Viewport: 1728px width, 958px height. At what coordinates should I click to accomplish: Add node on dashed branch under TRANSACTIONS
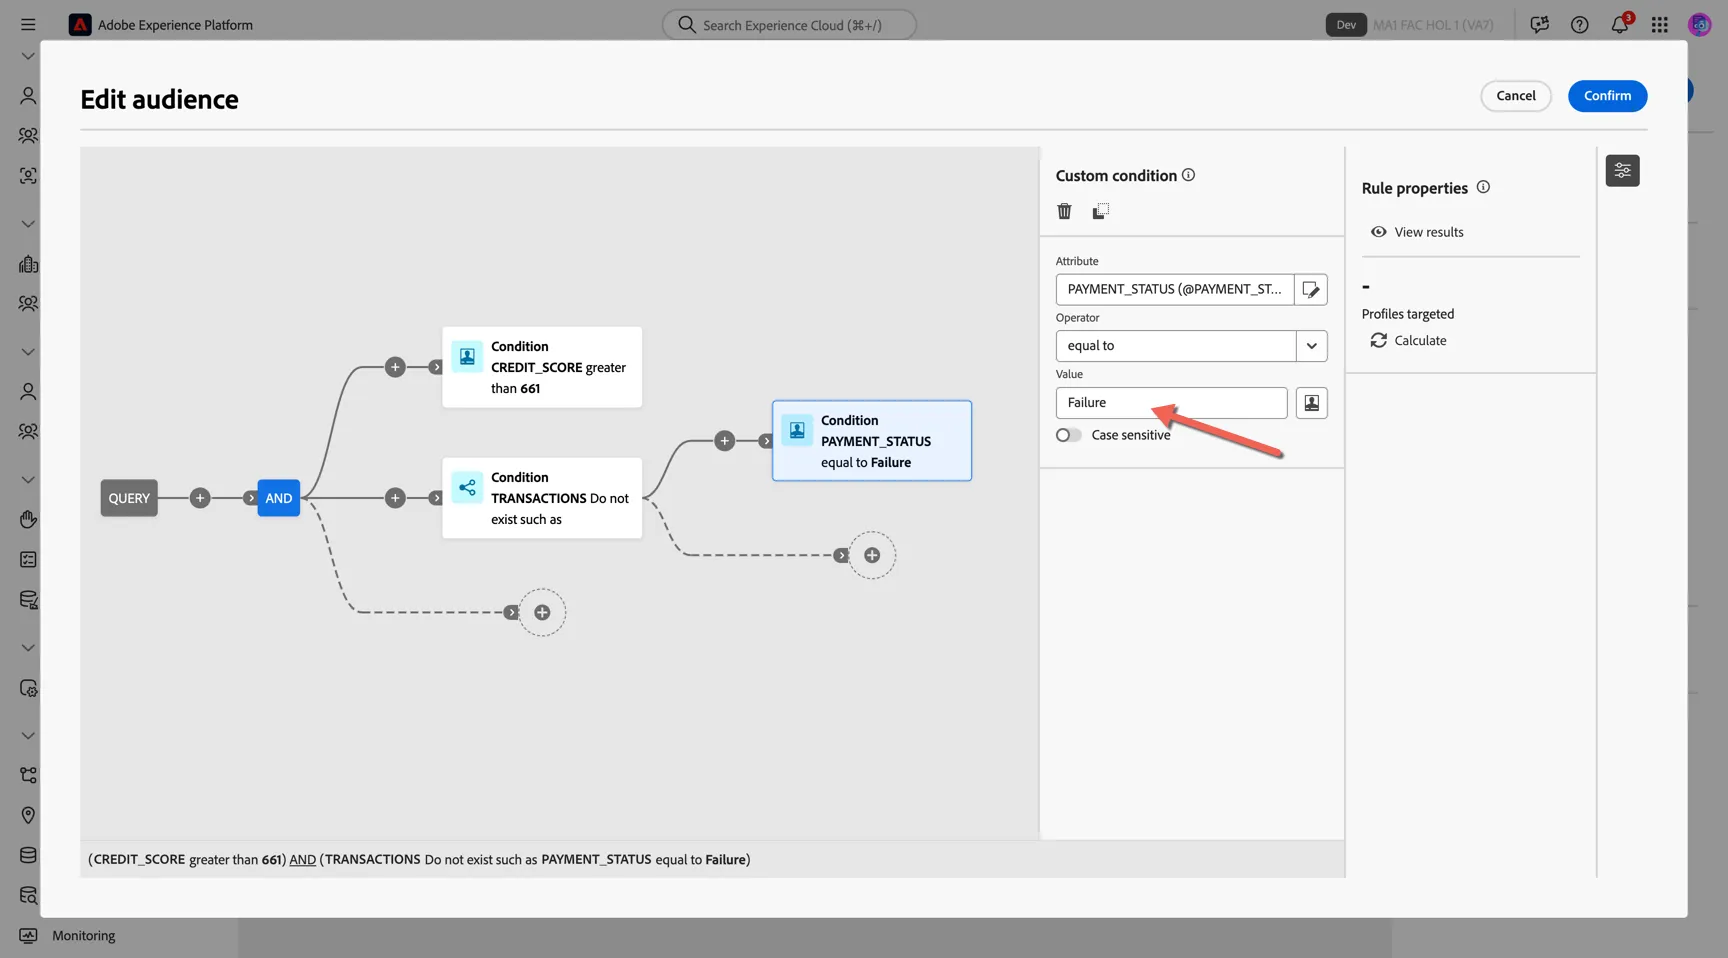[872, 555]
